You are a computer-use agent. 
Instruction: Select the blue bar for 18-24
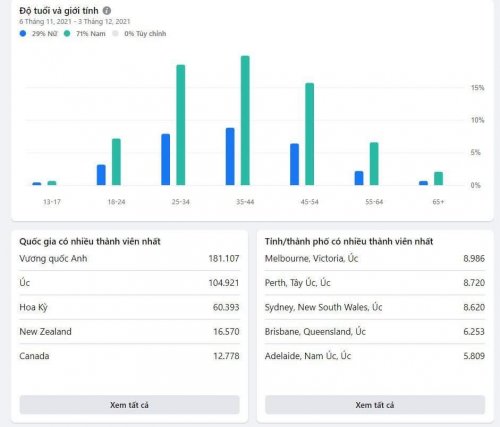[101, 175]
